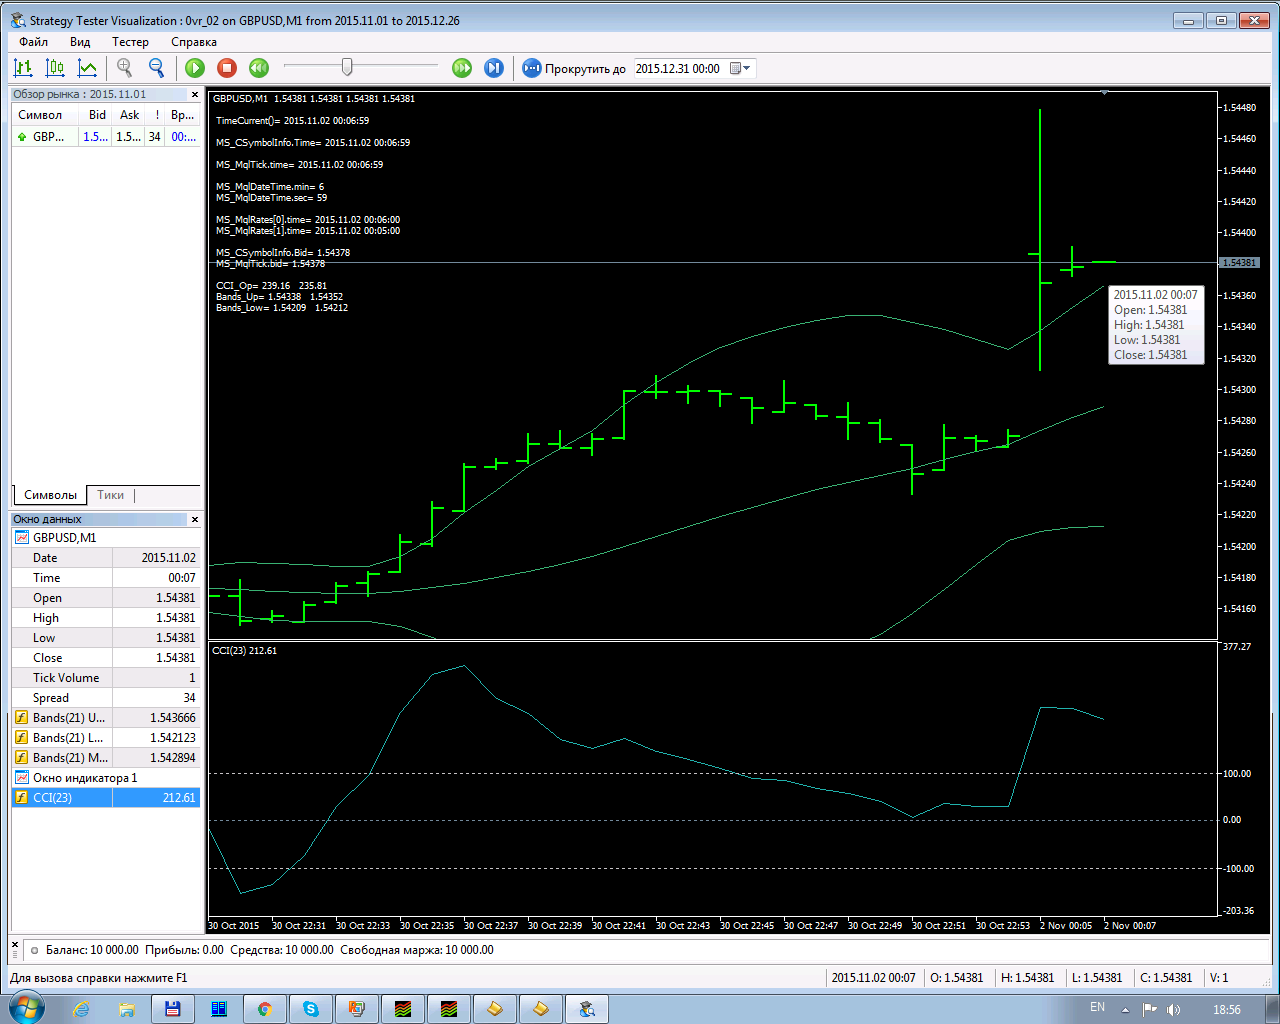Open Skype from the taskbar

(311, 1009)
